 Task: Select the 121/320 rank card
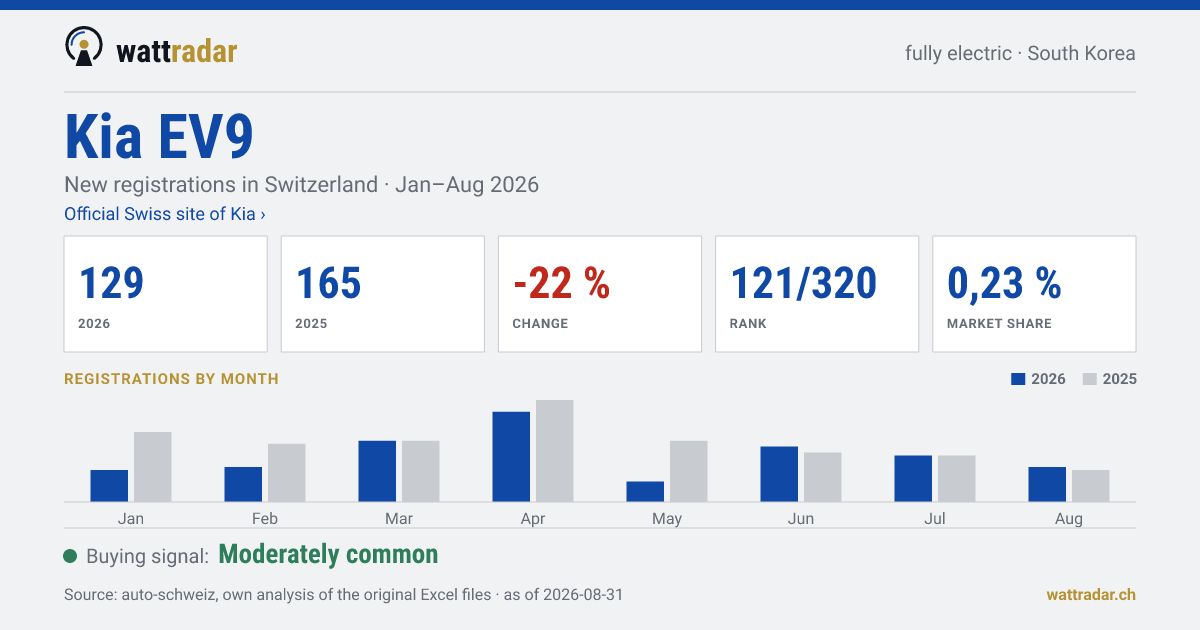[x=817, y=294]
